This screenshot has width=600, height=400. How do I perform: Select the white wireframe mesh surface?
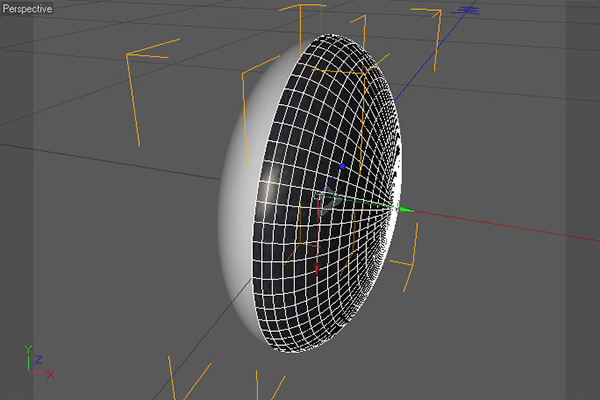(325, 191)
